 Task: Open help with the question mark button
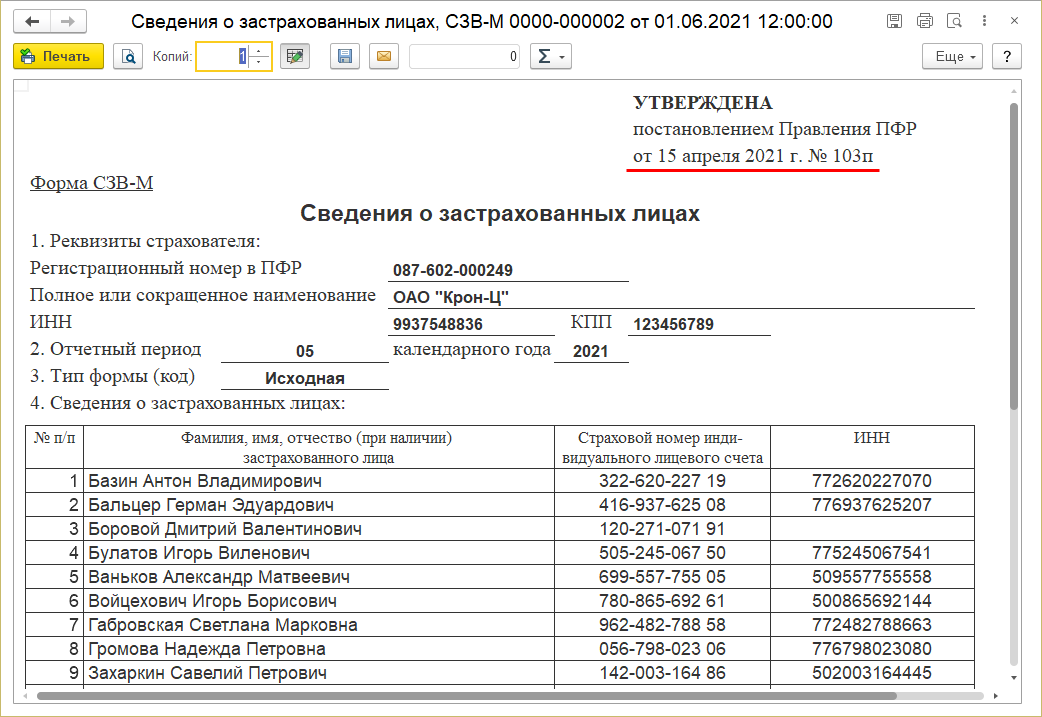point(1007,56)
